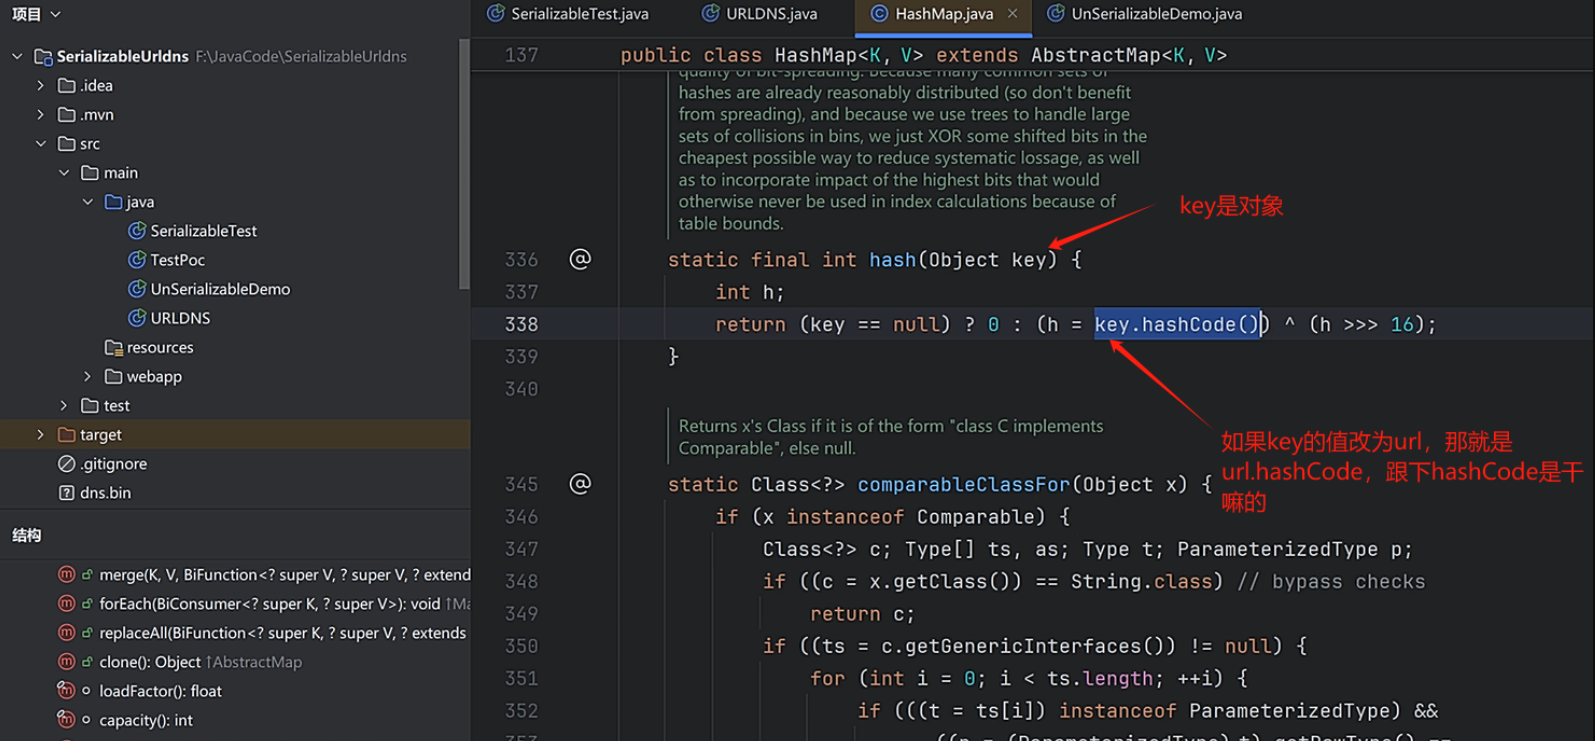
Task: Switch to the UnSerializableDemo.java tab
Action: coord(1144,14)
